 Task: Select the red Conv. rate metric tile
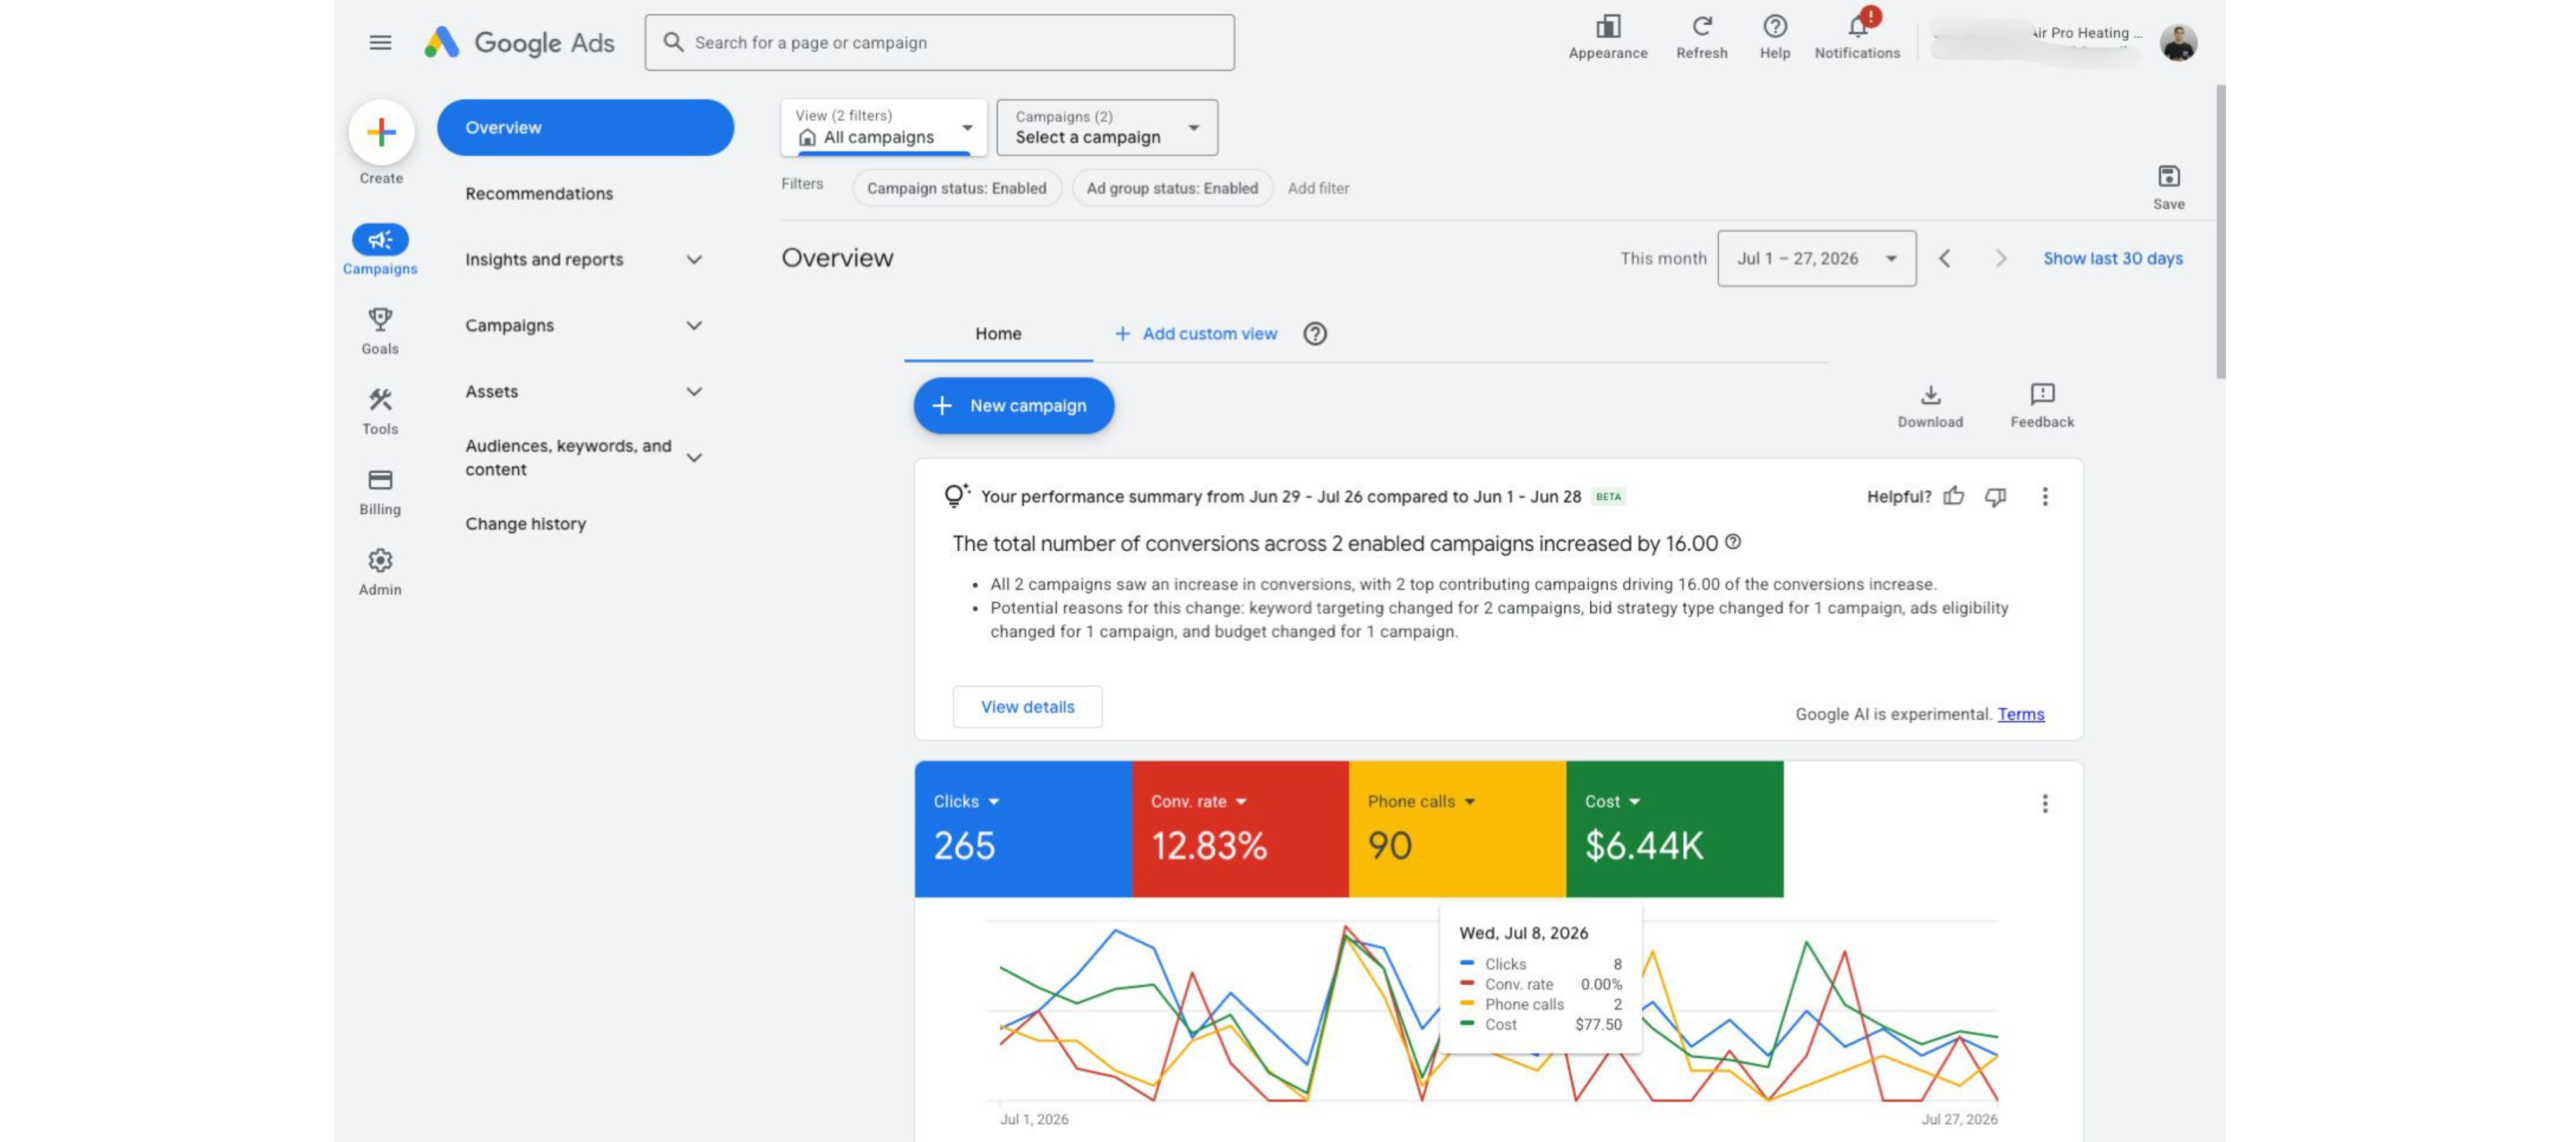[1240, 828]
